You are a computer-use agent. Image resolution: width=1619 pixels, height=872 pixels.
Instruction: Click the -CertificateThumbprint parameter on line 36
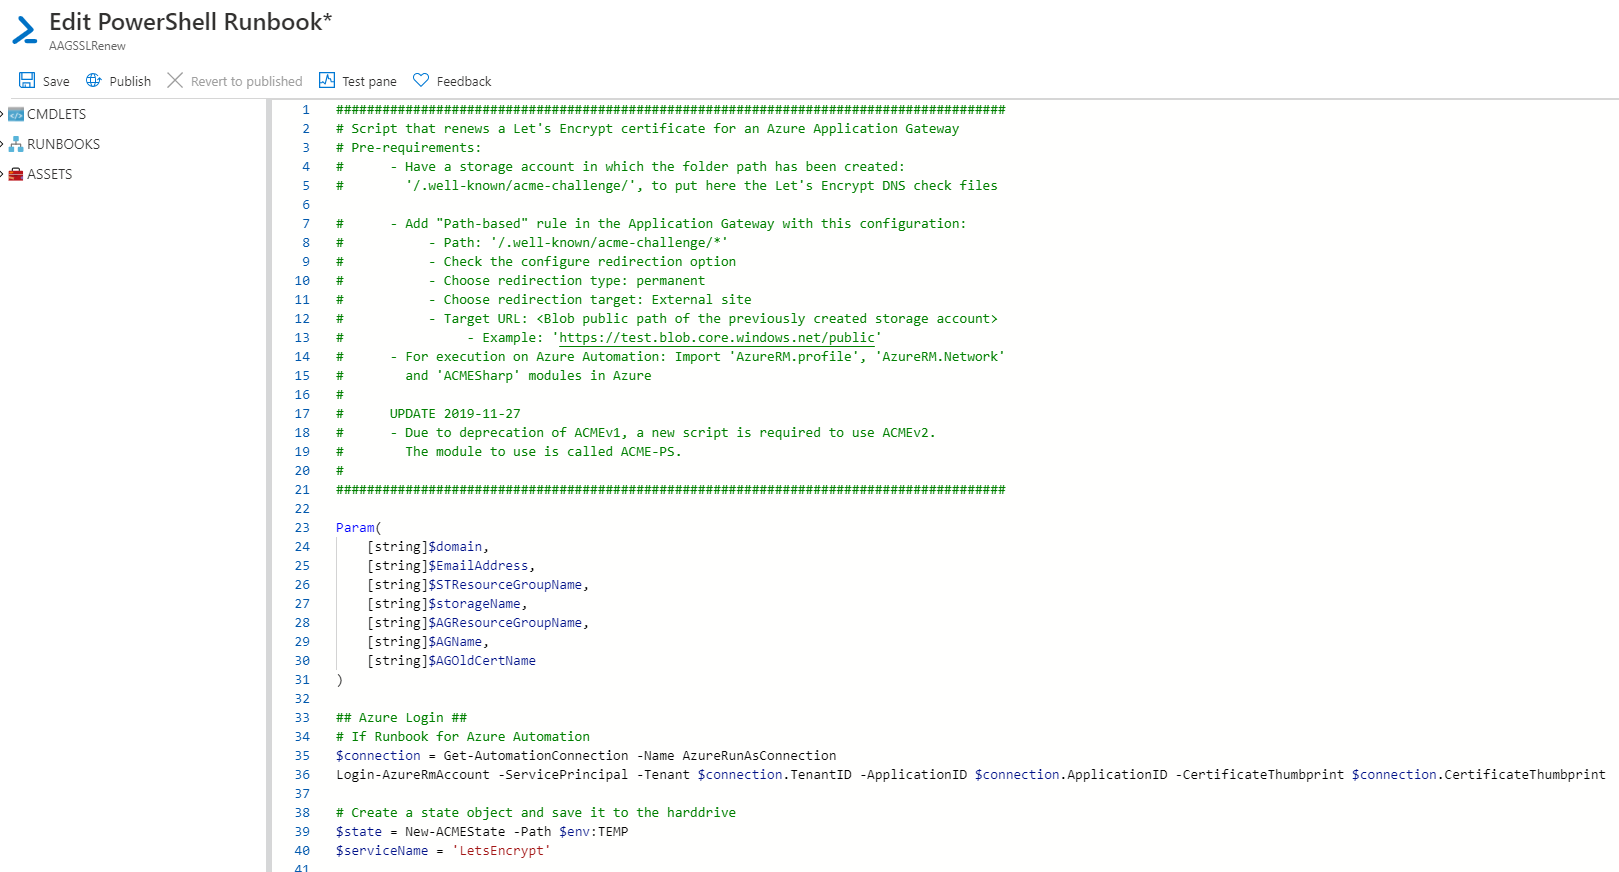[x=1259, y=775]
